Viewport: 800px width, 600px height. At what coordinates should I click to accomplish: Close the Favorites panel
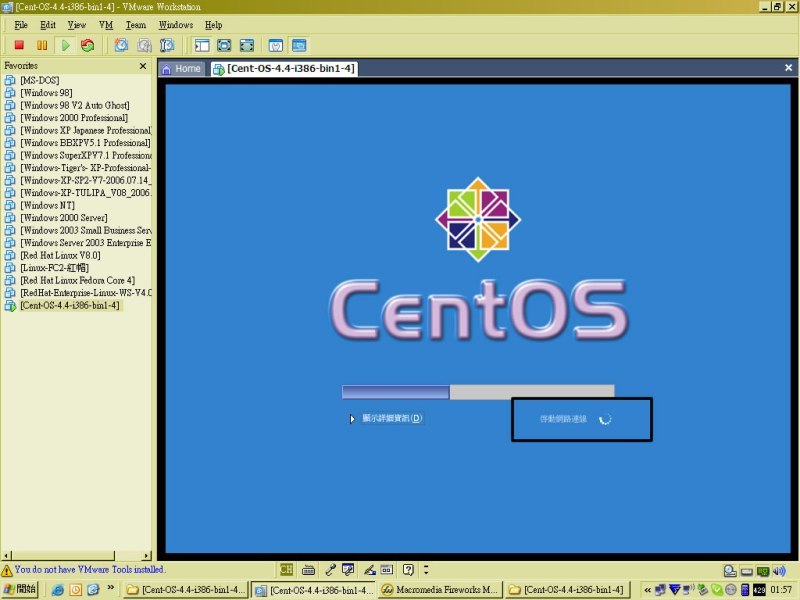pos(143,66)
